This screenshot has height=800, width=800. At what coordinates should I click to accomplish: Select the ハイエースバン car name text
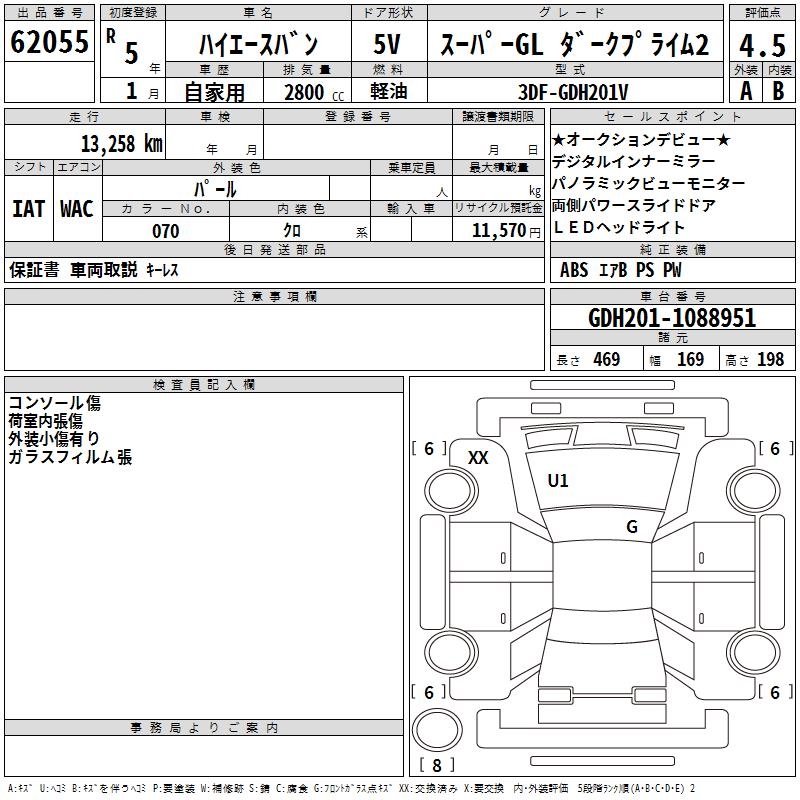pyautogui.click(x=259, y=45)
